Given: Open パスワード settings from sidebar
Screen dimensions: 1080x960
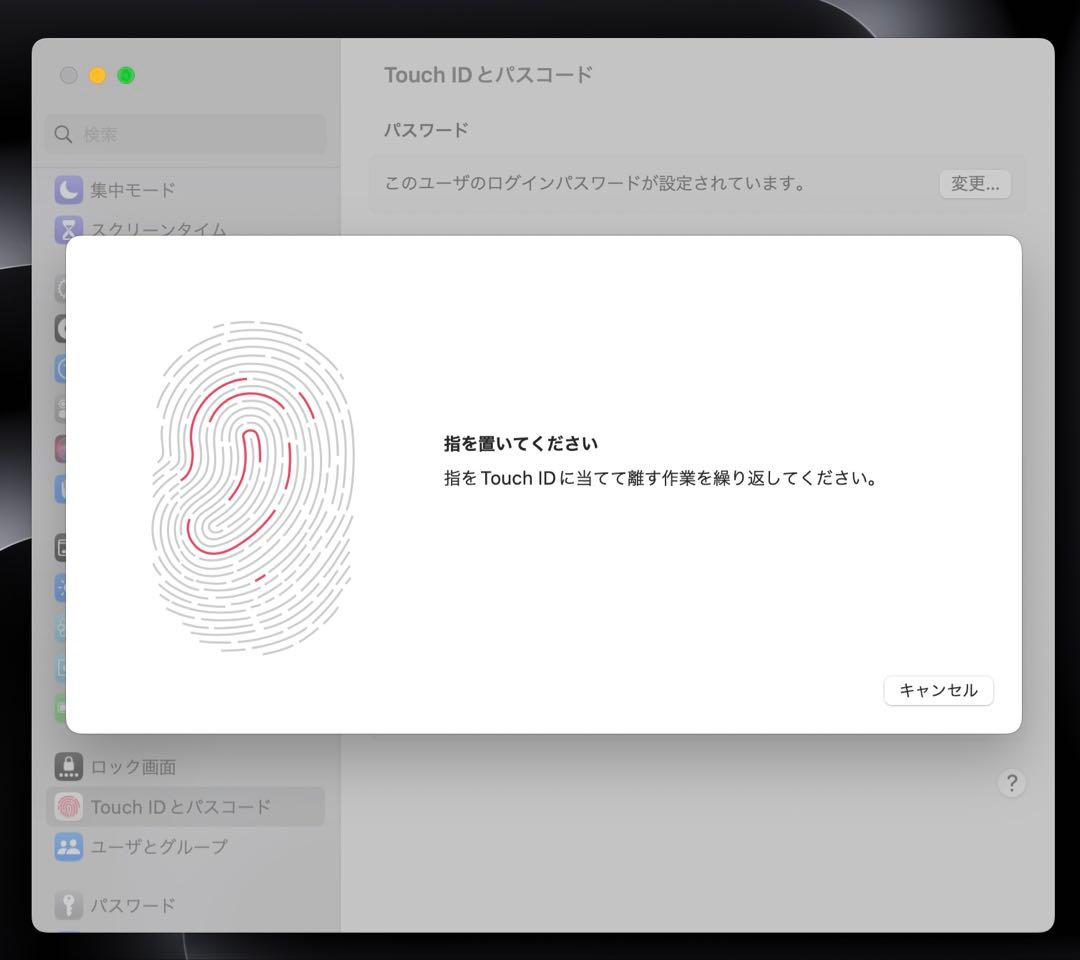Looking at the screenshot, I should [133, 905].
